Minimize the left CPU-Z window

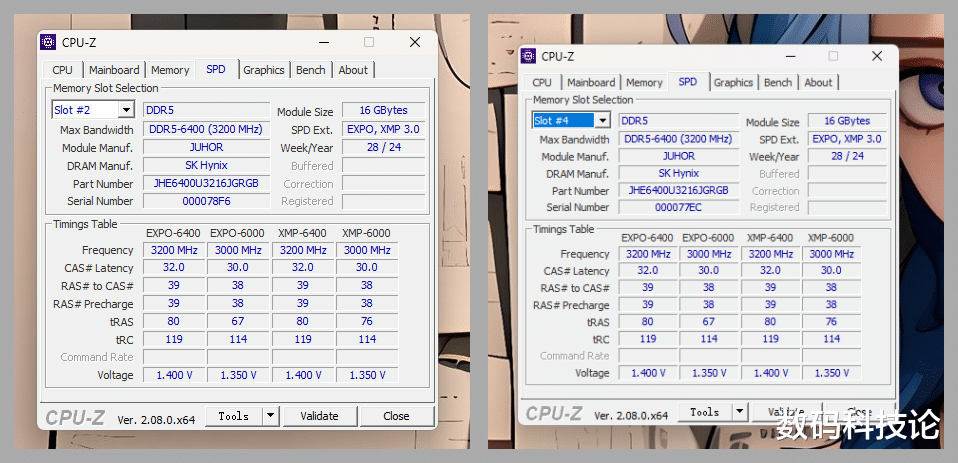click(x=324, y=42)
